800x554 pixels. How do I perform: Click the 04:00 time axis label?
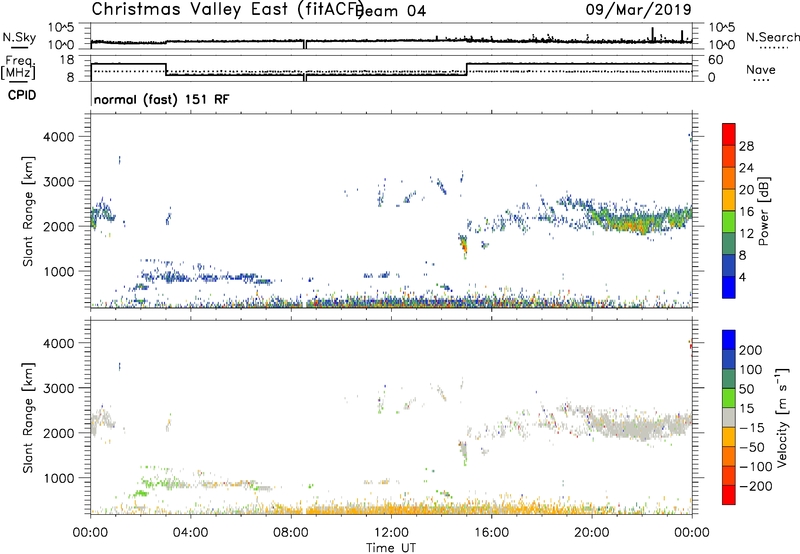click(191, 533)
